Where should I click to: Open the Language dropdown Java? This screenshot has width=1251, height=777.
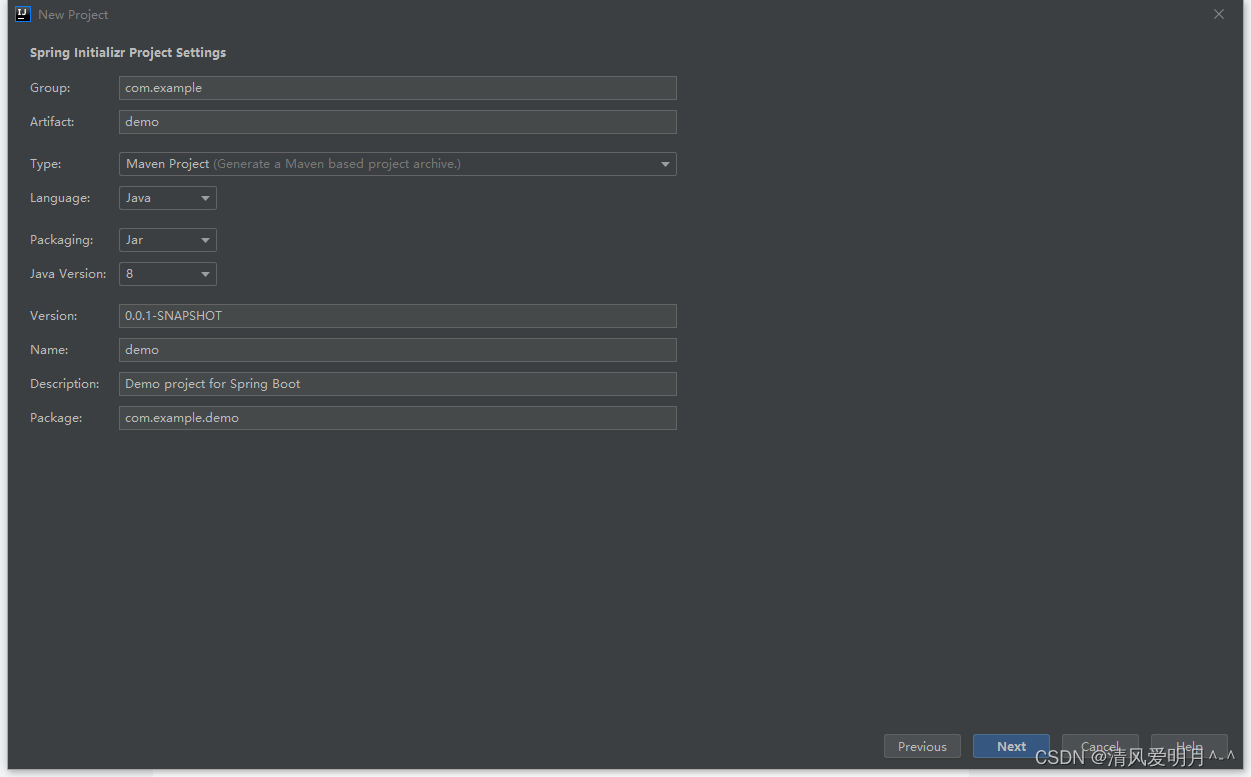pos(167,198)
